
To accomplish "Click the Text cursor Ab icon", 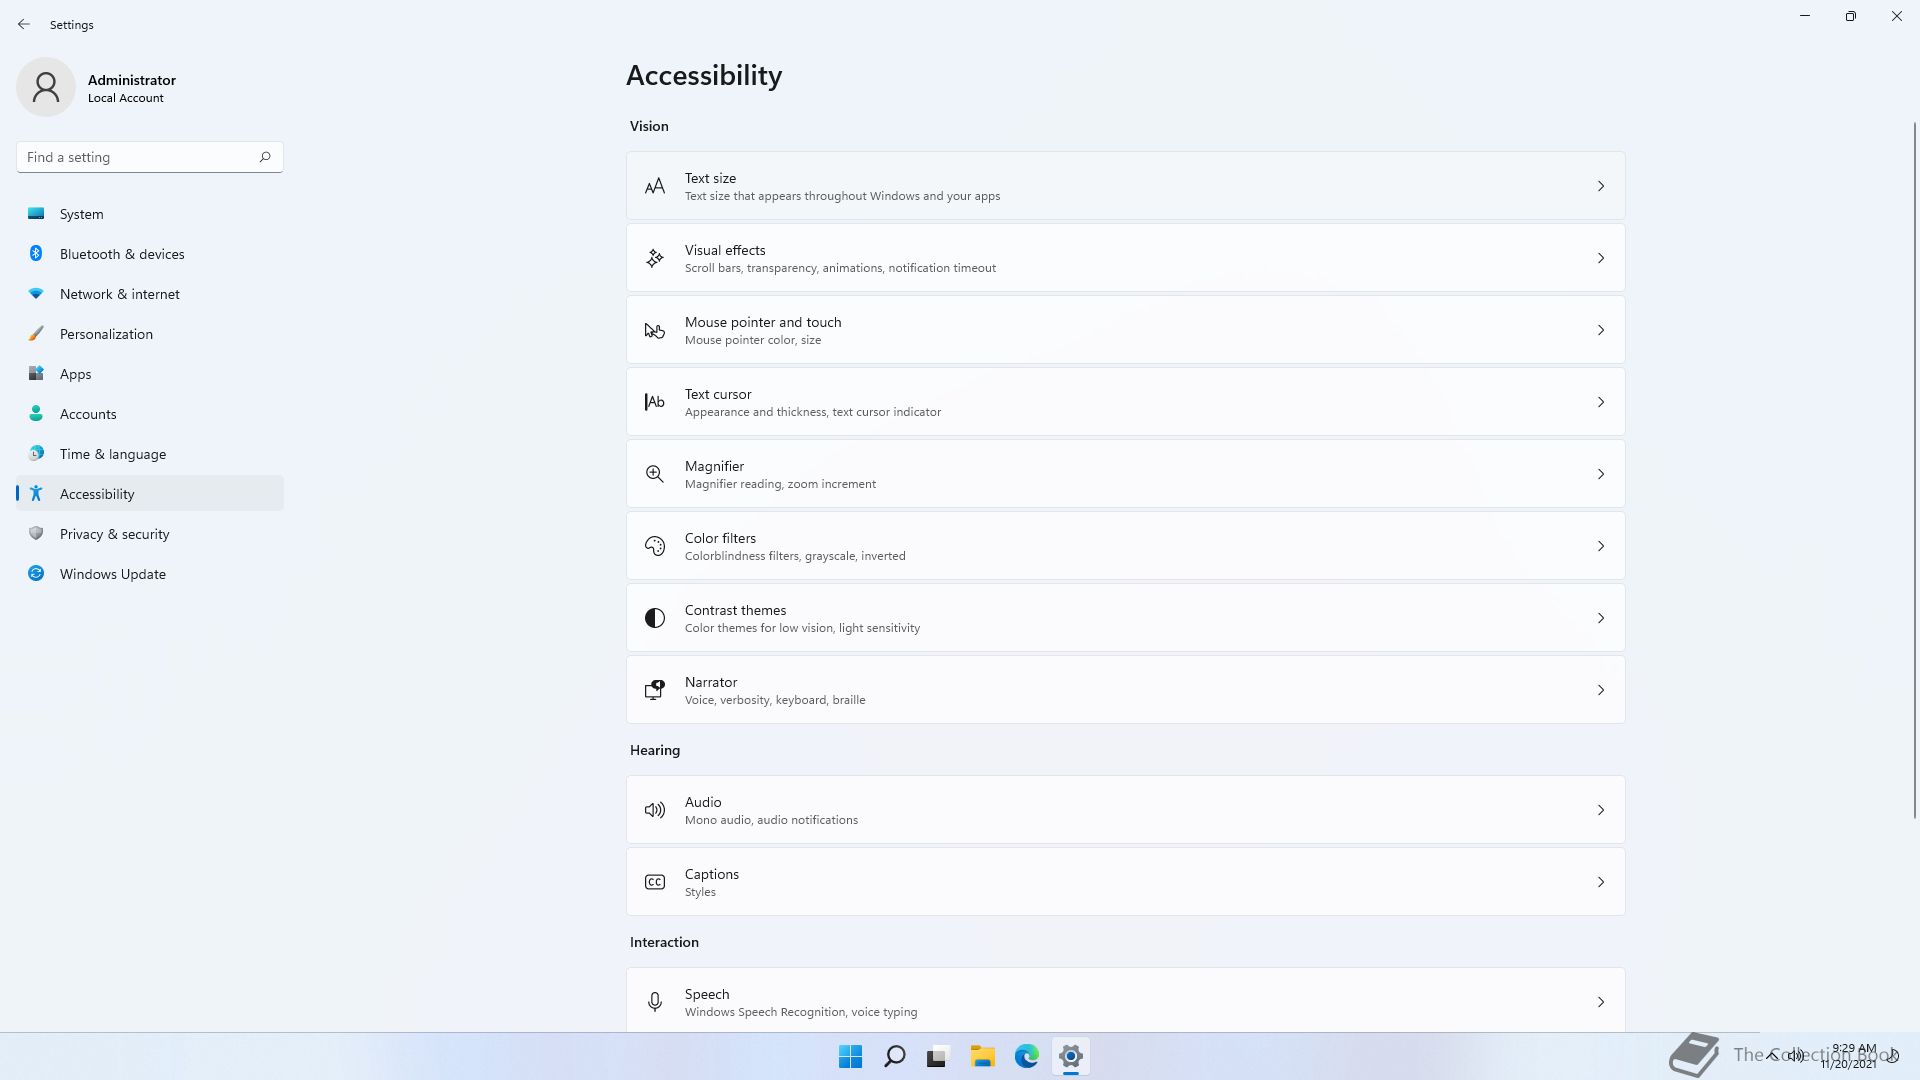I will pos(655,402).
